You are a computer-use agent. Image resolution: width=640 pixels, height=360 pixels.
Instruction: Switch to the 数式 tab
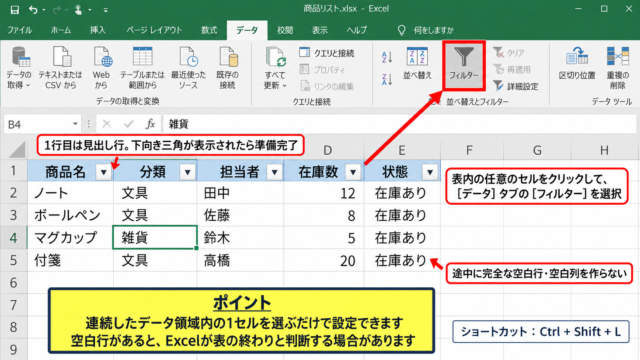coord(209,30)
